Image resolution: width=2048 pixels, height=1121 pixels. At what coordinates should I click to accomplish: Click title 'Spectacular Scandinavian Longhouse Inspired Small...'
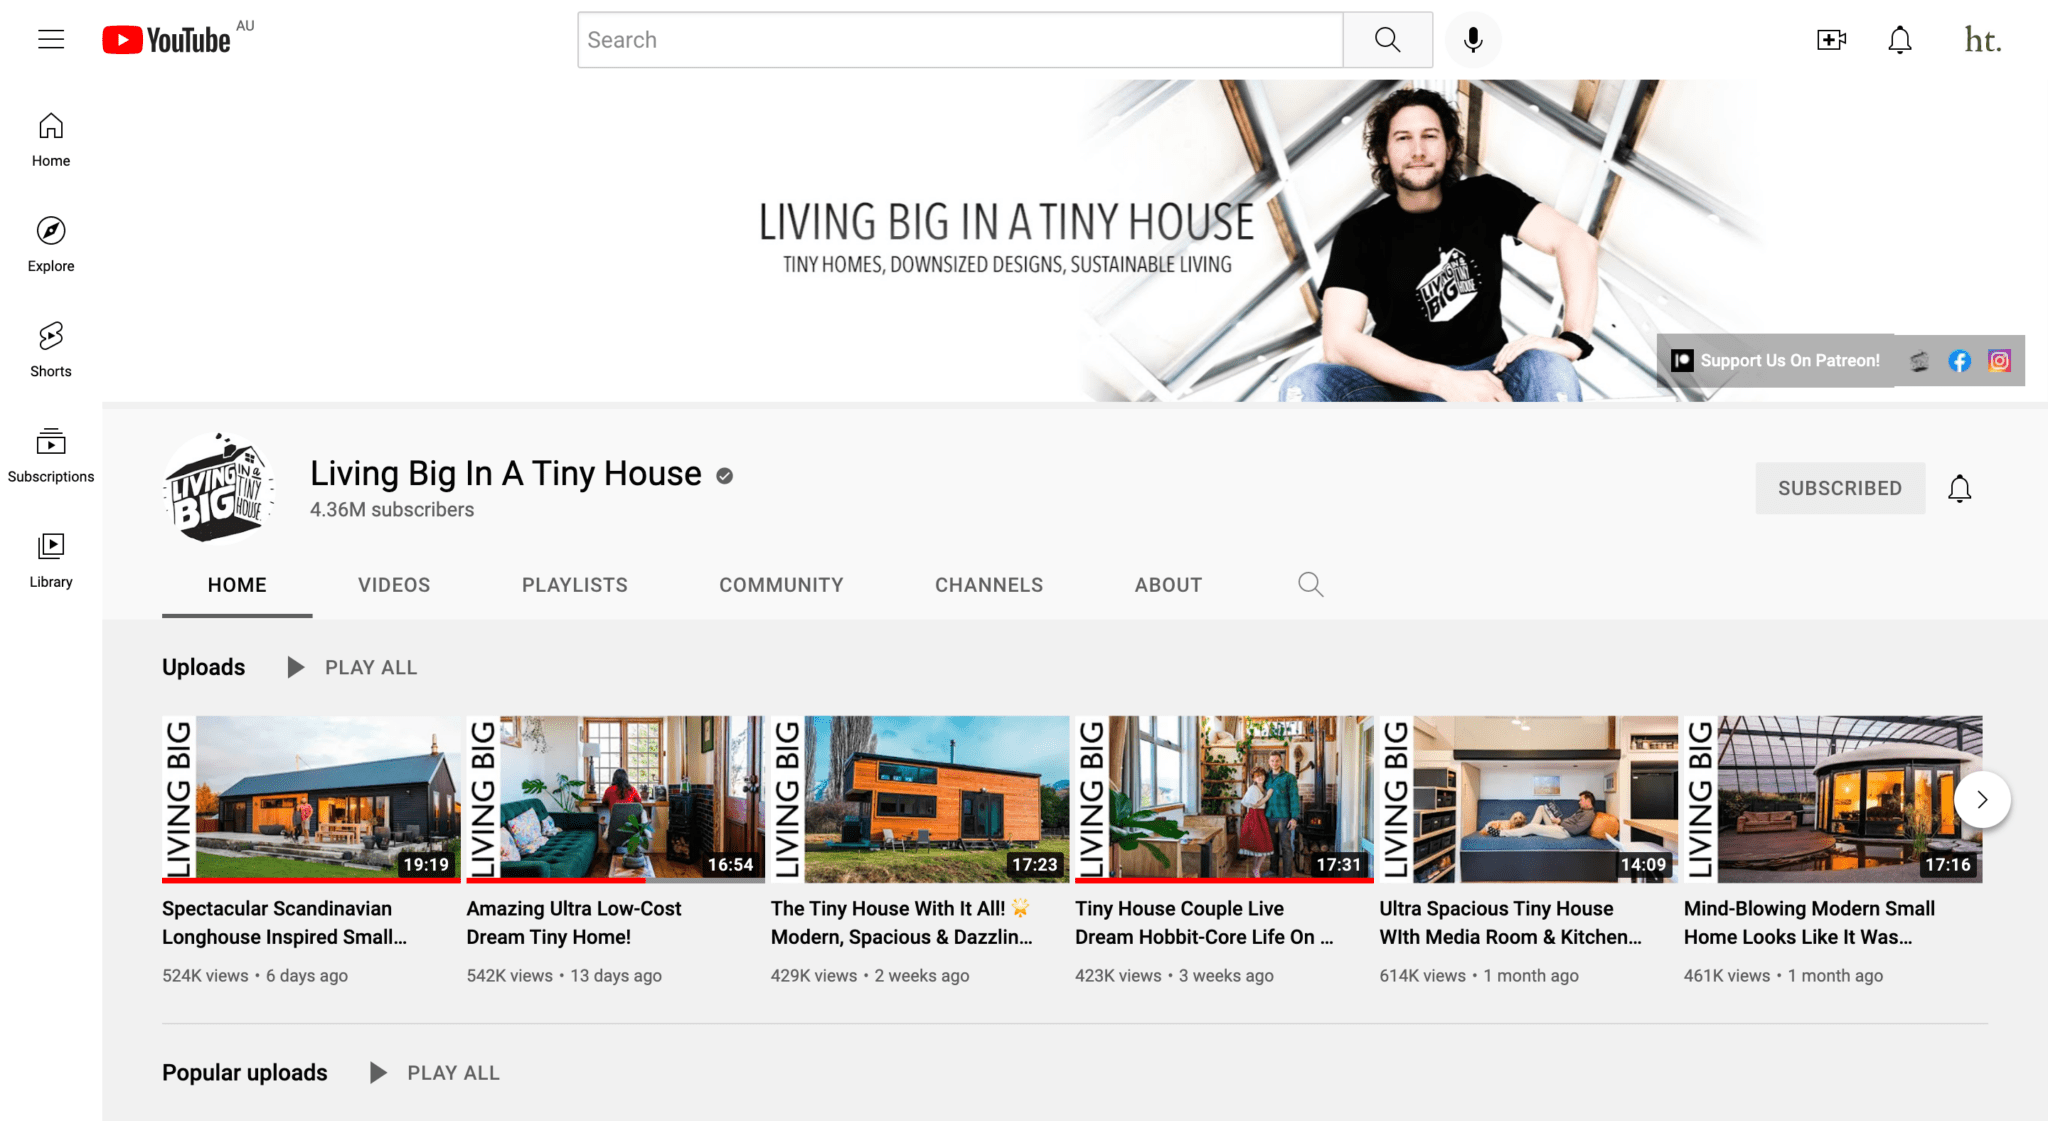285,923
